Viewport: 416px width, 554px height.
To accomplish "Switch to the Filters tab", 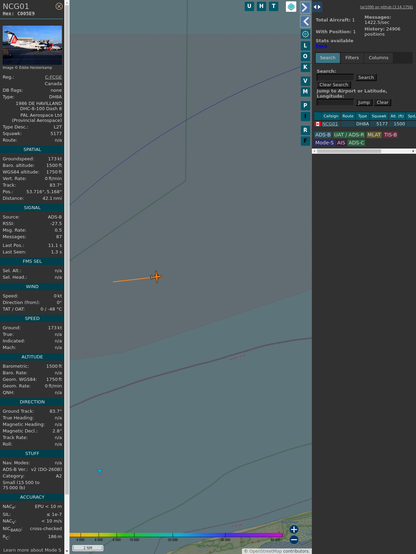I will point(352,58).
